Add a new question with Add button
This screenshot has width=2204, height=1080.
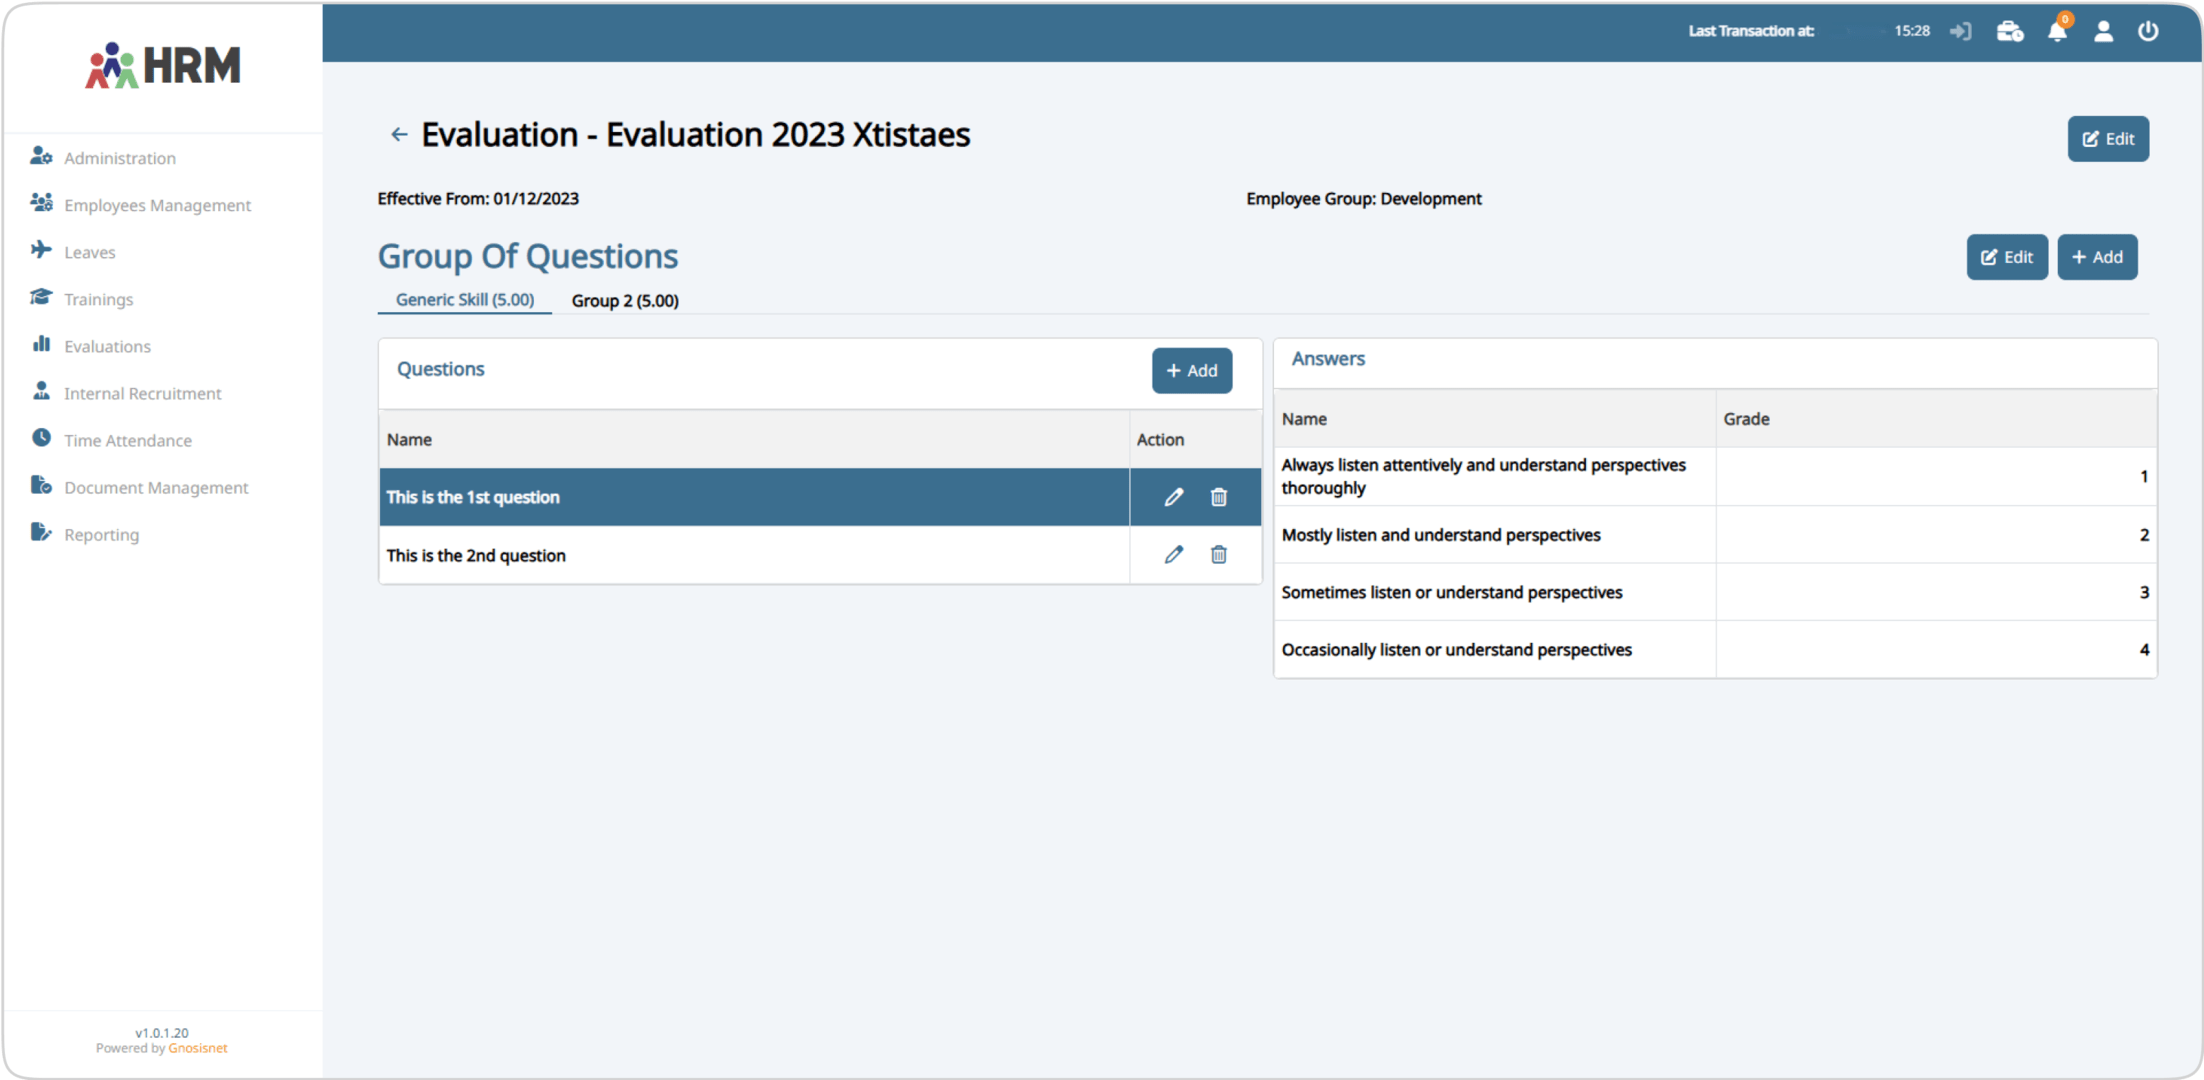(x=1191, y=371)
